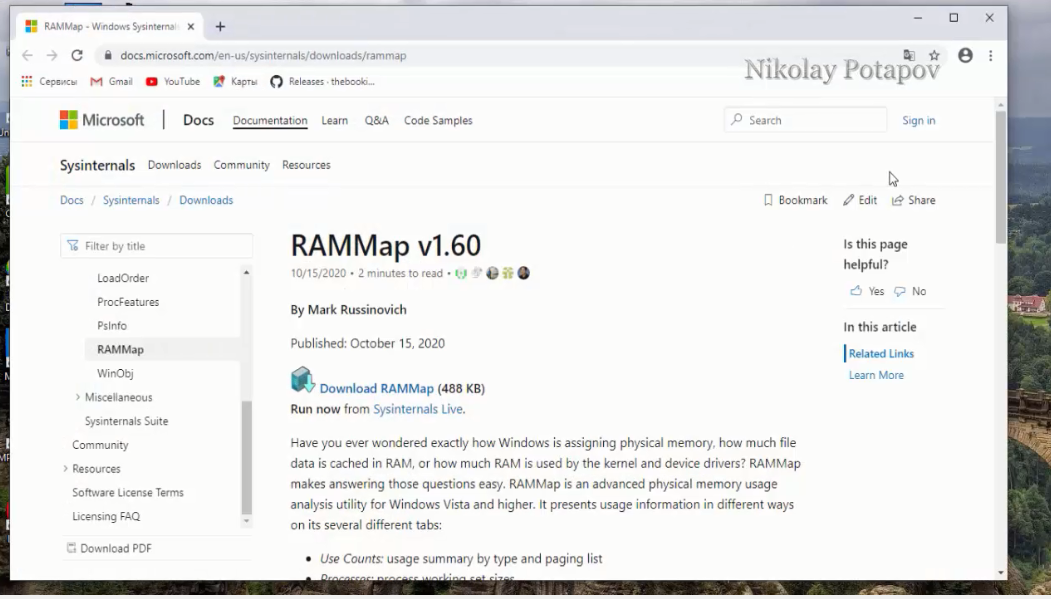
Task: Jump to Related Links section
Action: point(881,354)
